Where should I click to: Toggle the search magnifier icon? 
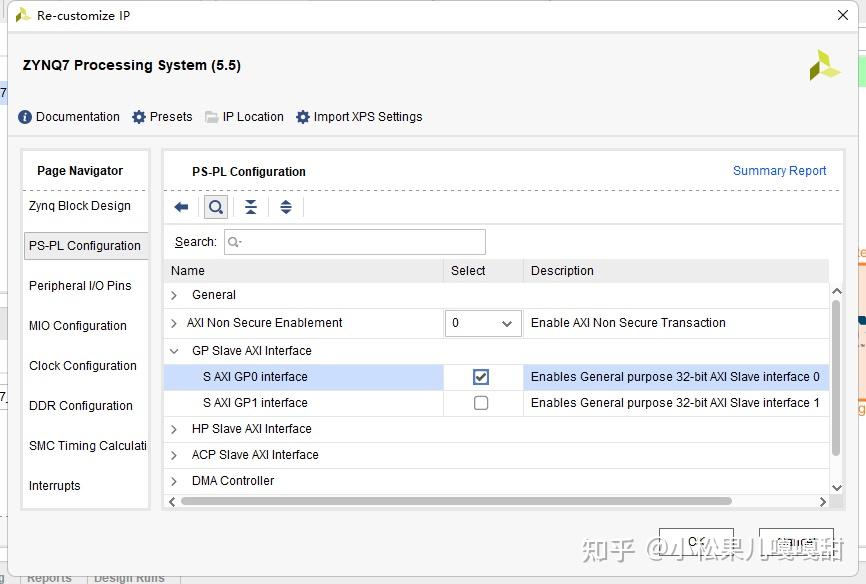click(x=215, y=207)
